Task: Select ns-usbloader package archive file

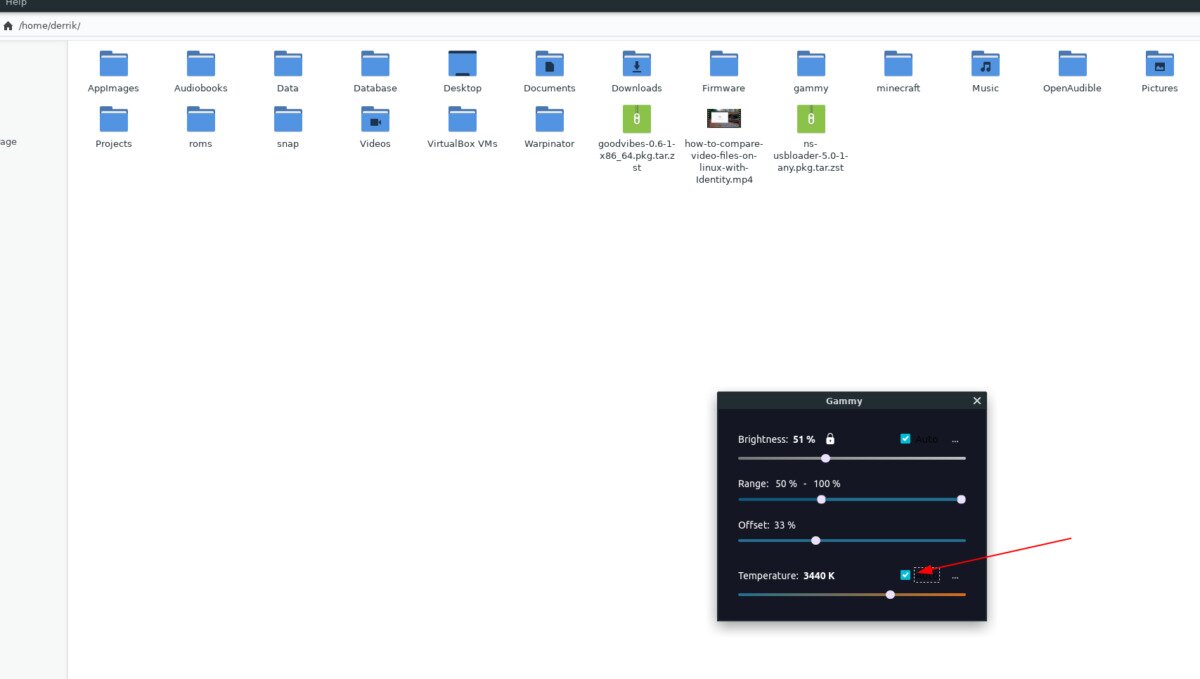Action: 810,119
